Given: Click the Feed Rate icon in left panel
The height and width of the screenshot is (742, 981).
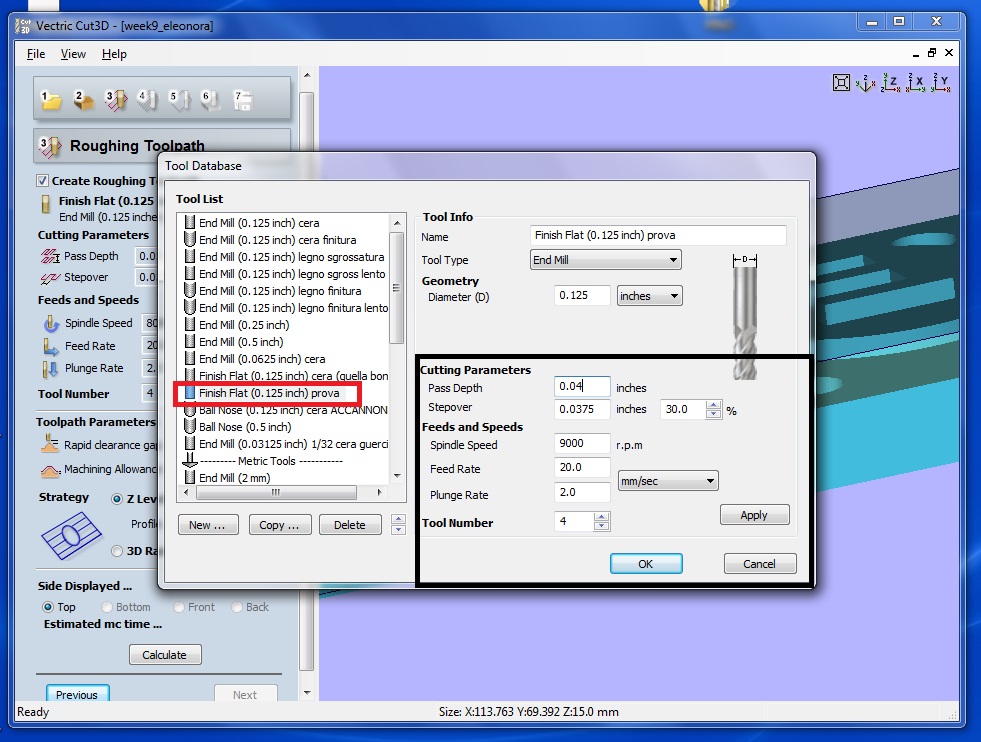Looking at the screenshot, I should click(51, 346).
